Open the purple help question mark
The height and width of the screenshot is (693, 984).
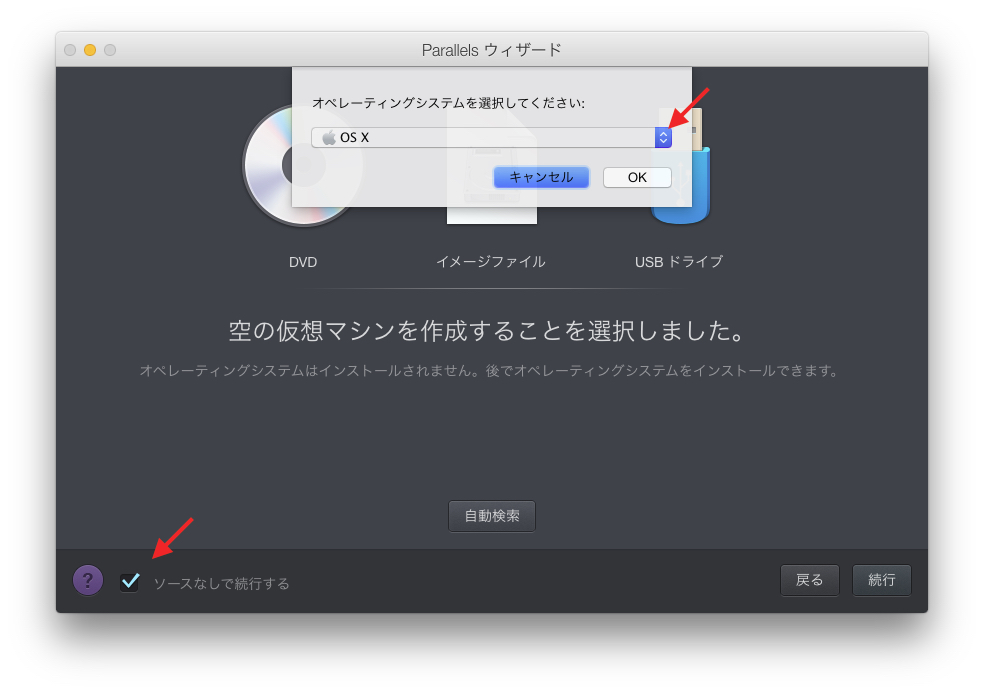point(88,580)
